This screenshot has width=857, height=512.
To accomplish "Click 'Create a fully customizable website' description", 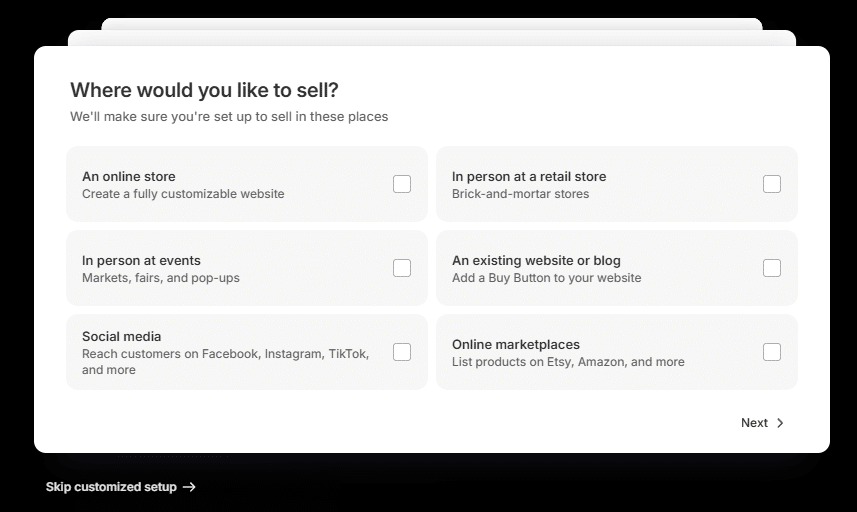I will point(183,194).
